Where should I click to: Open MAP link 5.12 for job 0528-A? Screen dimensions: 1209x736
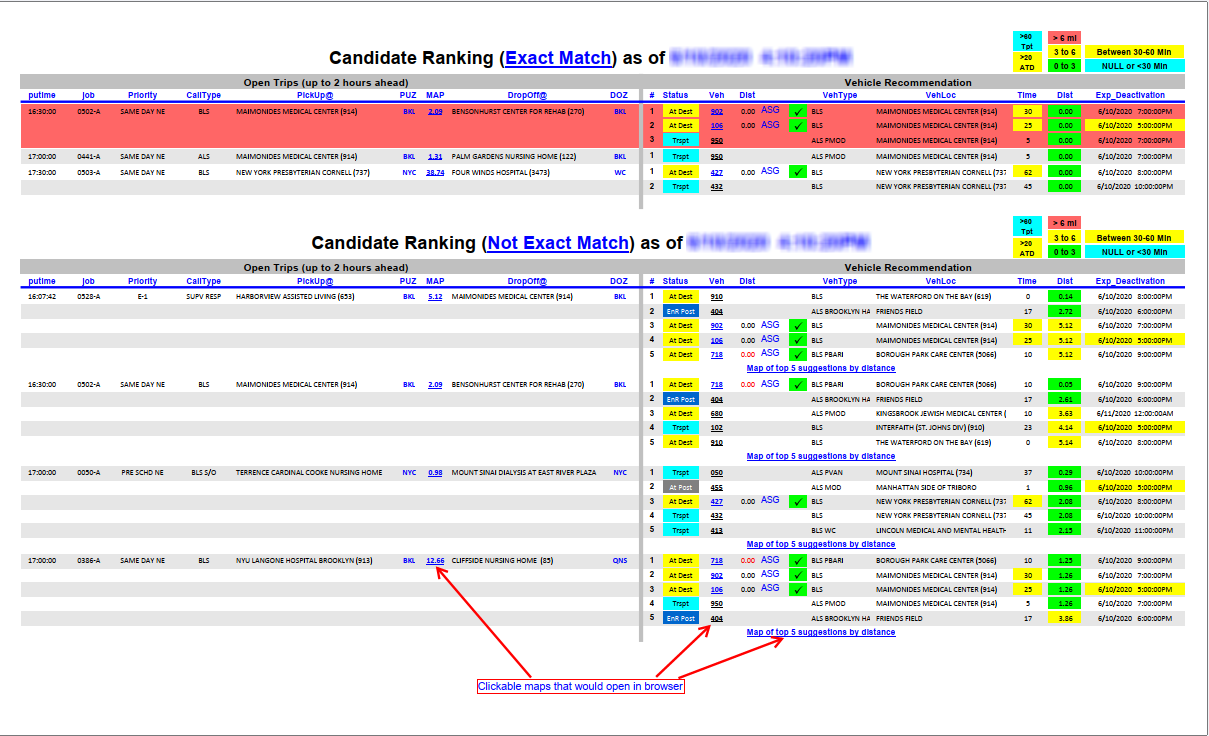(x=435, y=297)
